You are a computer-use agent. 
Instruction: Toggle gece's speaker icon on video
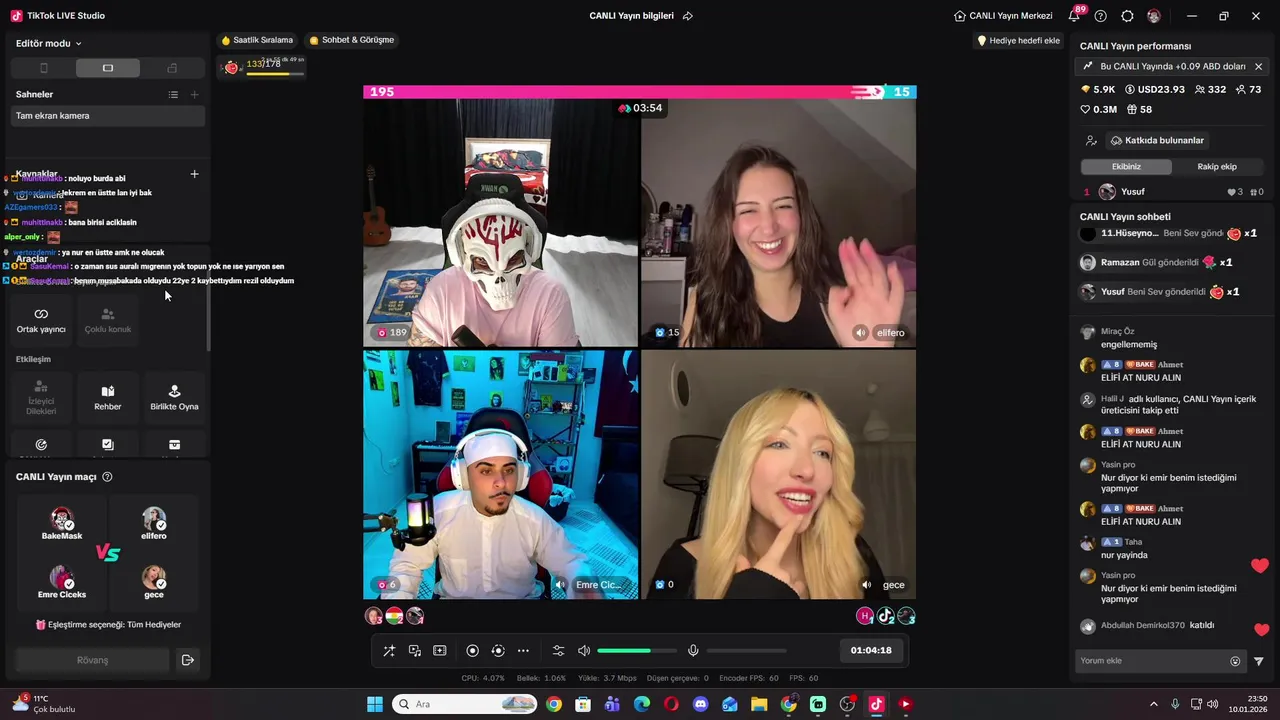coord(866,585)
